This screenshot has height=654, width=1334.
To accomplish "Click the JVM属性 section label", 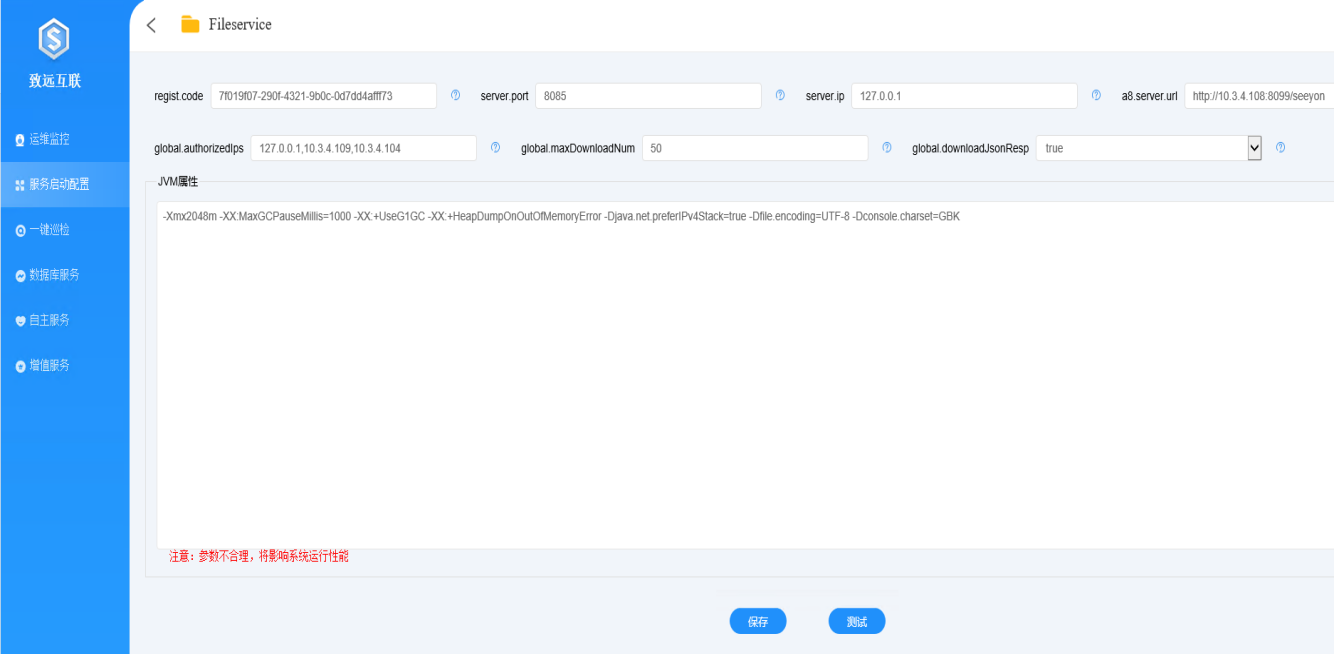I will (x=178, y=182).
